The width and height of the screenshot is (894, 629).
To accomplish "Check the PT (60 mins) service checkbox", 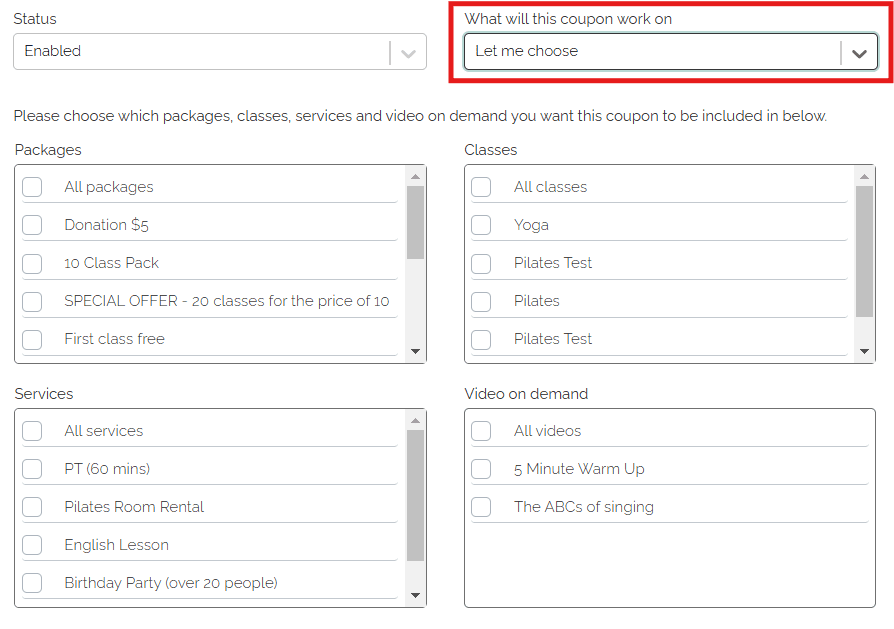I will click(x=33, y=469).
